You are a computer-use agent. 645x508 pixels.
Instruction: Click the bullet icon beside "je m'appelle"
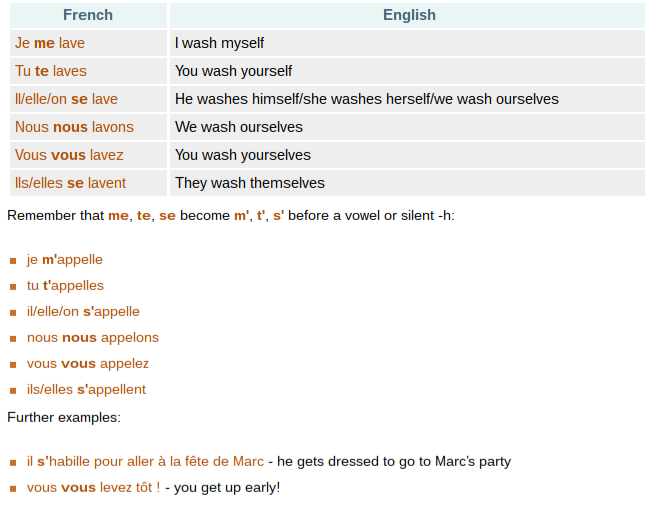pos(13,261)
